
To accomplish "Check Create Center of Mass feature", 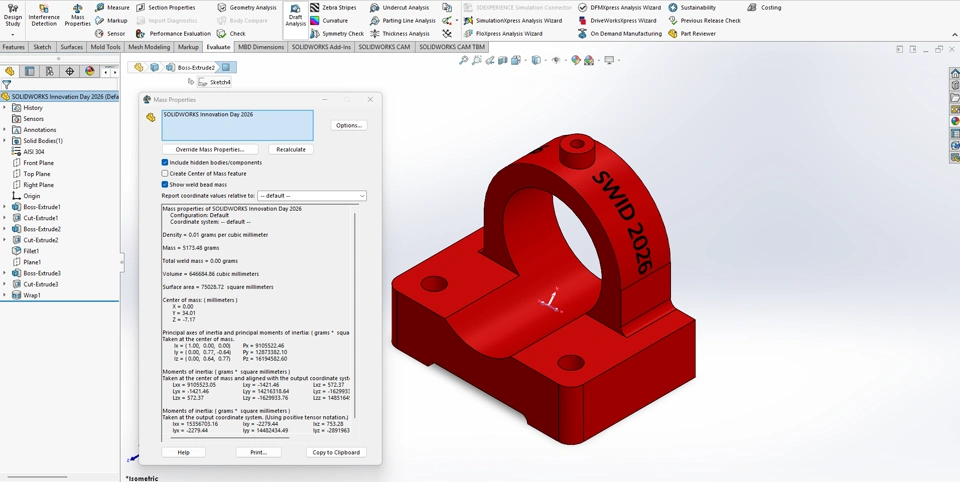I will click(x=165, y=173).
